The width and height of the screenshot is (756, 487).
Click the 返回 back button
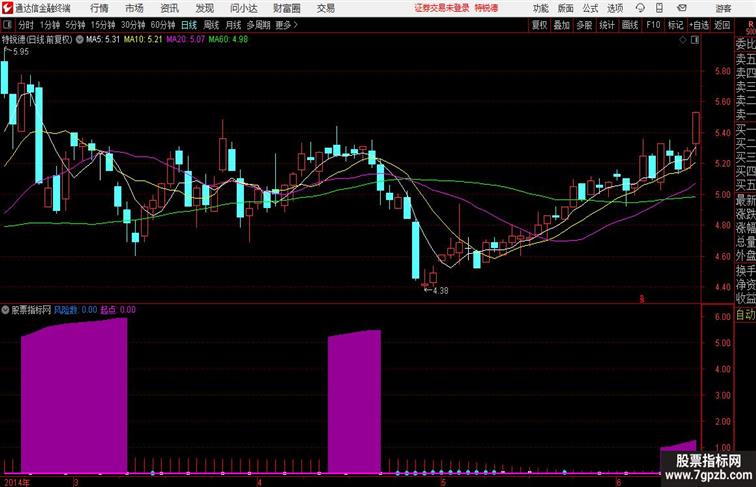pyautogui.click(x=722, y=25)
